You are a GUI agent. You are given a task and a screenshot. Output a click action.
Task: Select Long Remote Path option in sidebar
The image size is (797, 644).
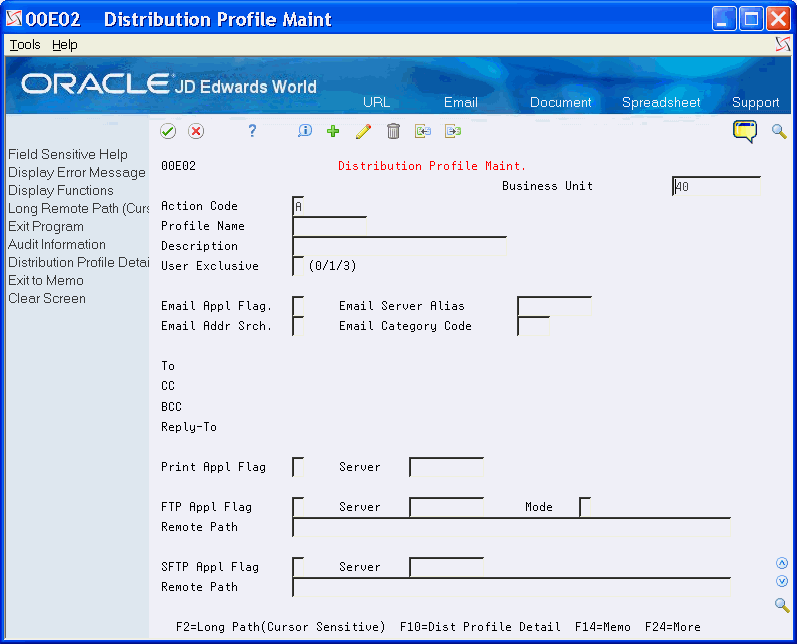click(x=78, y=208)
